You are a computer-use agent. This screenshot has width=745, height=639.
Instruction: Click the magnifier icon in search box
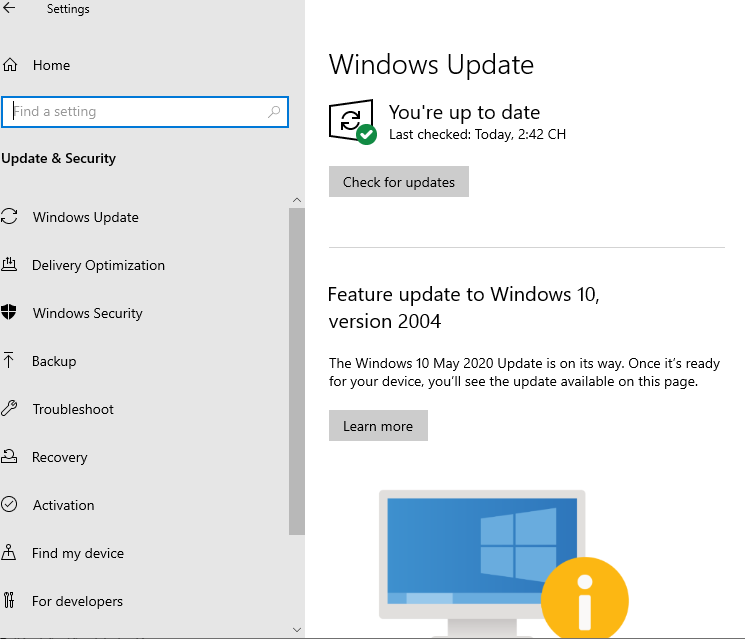(x=274, y=112)
